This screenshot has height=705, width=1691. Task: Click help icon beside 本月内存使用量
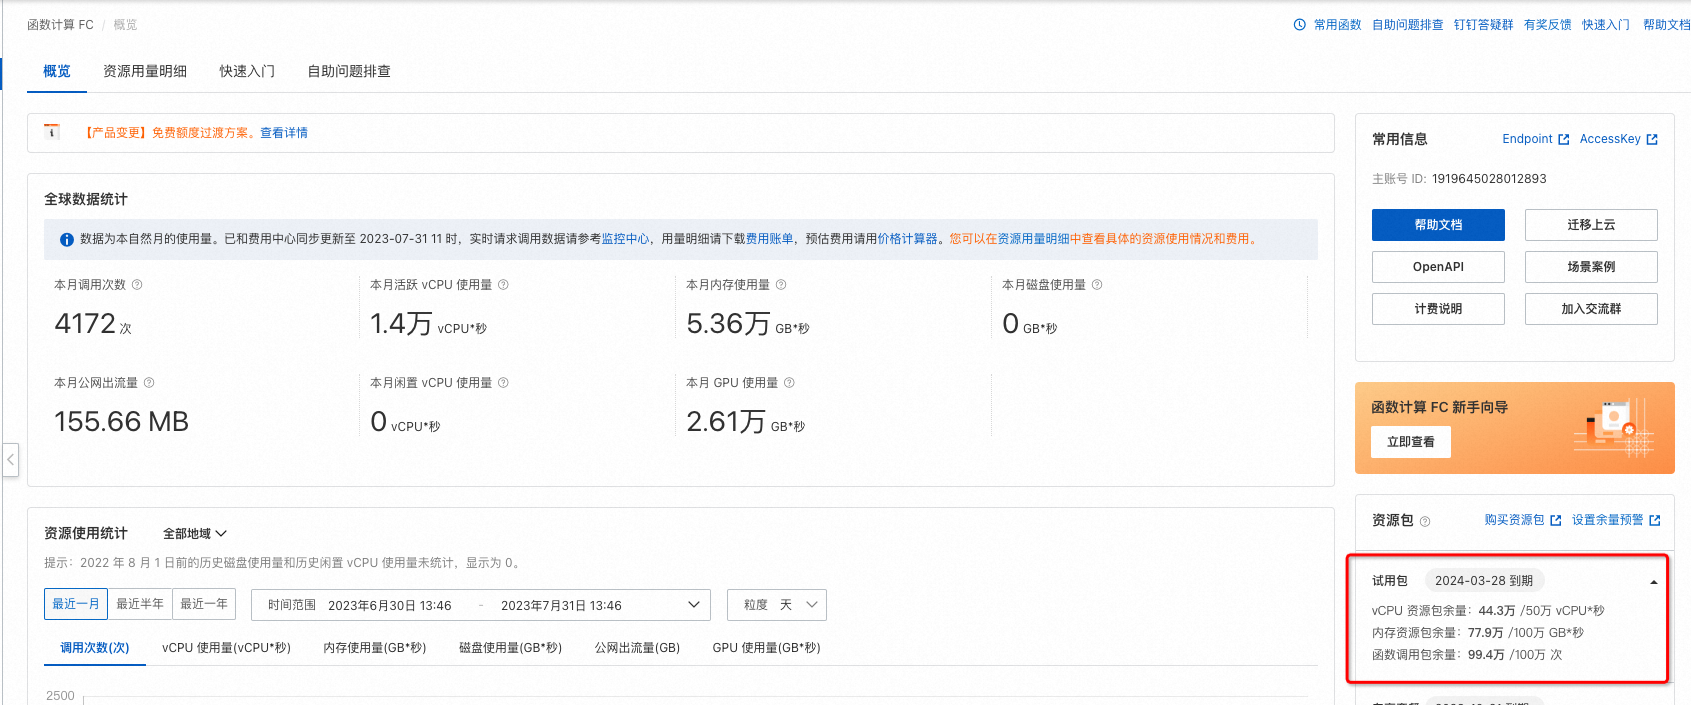(781, 285)
